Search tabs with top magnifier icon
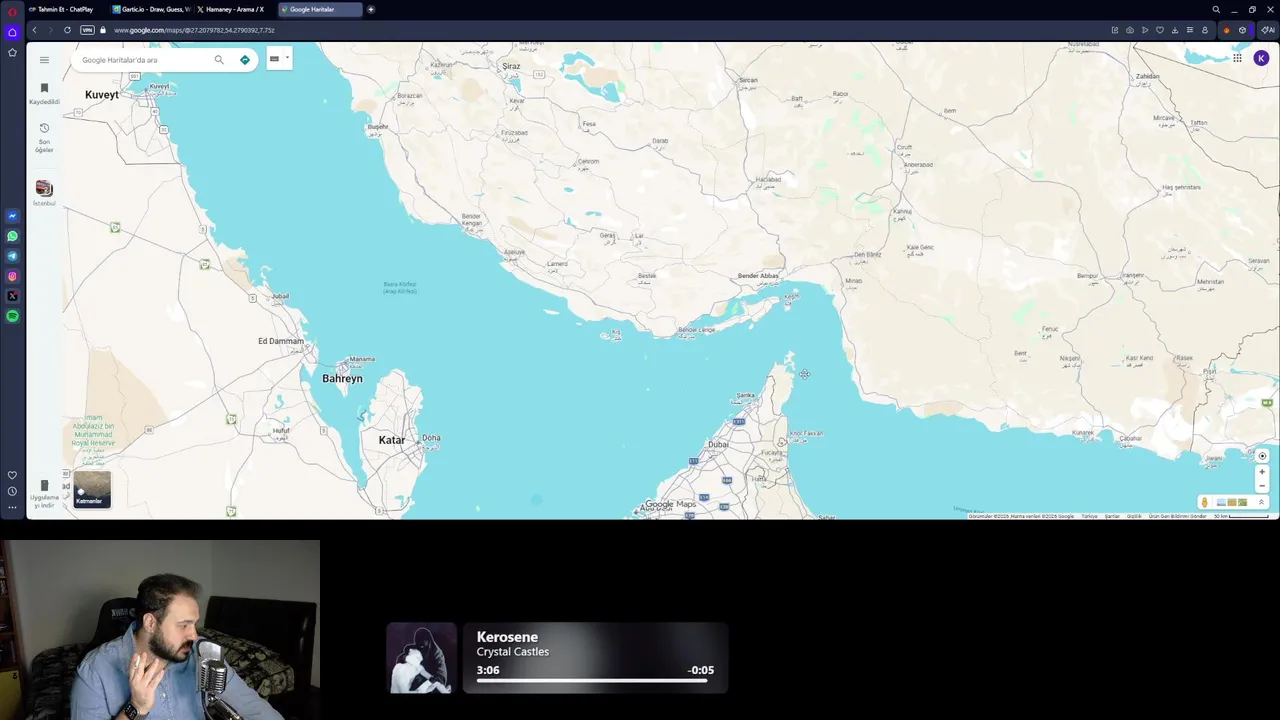1280x720 pixels. (x=1216, y=9)
